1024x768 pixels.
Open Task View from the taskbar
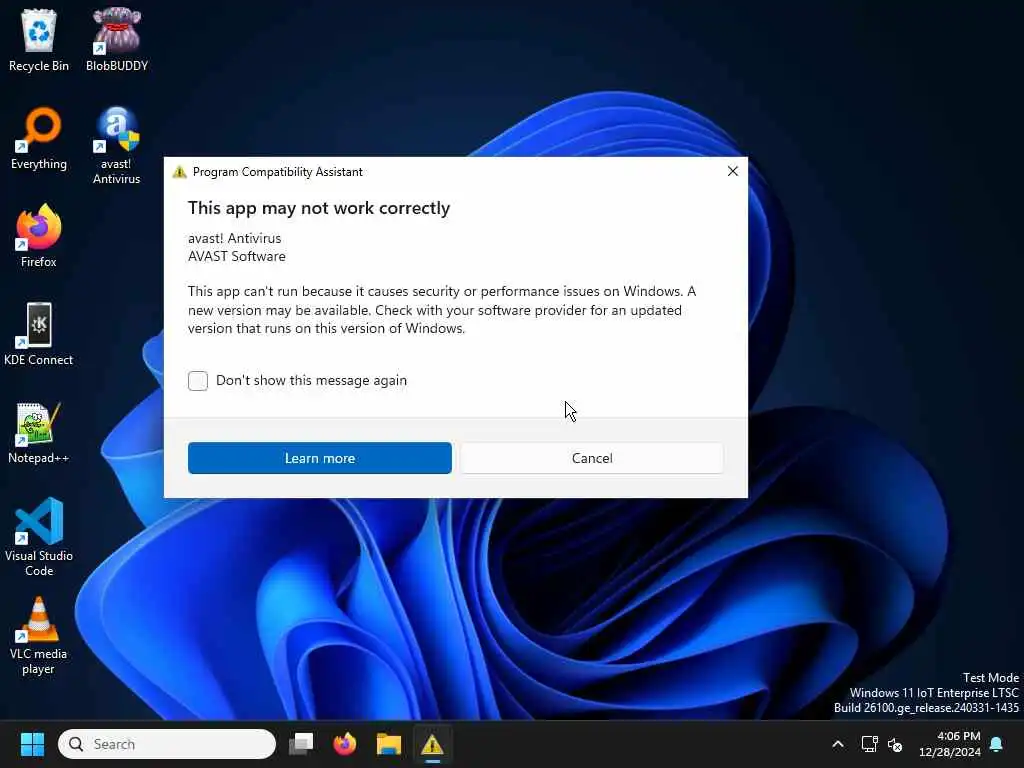click(301, 744)
